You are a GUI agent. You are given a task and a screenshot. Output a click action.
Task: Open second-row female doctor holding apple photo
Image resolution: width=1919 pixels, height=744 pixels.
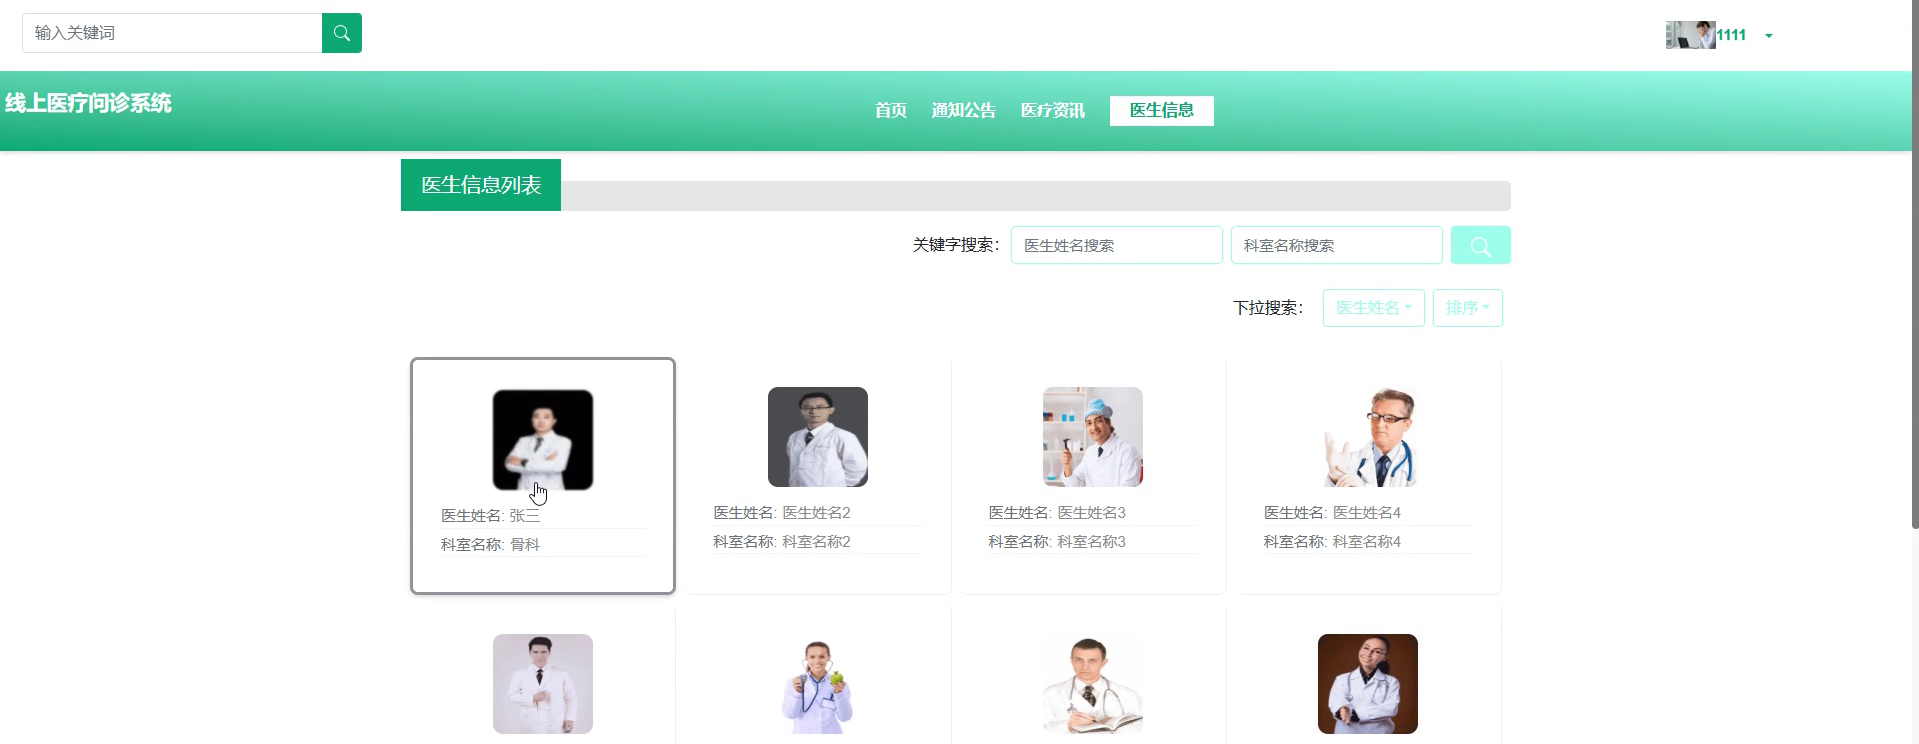[818, 684]
